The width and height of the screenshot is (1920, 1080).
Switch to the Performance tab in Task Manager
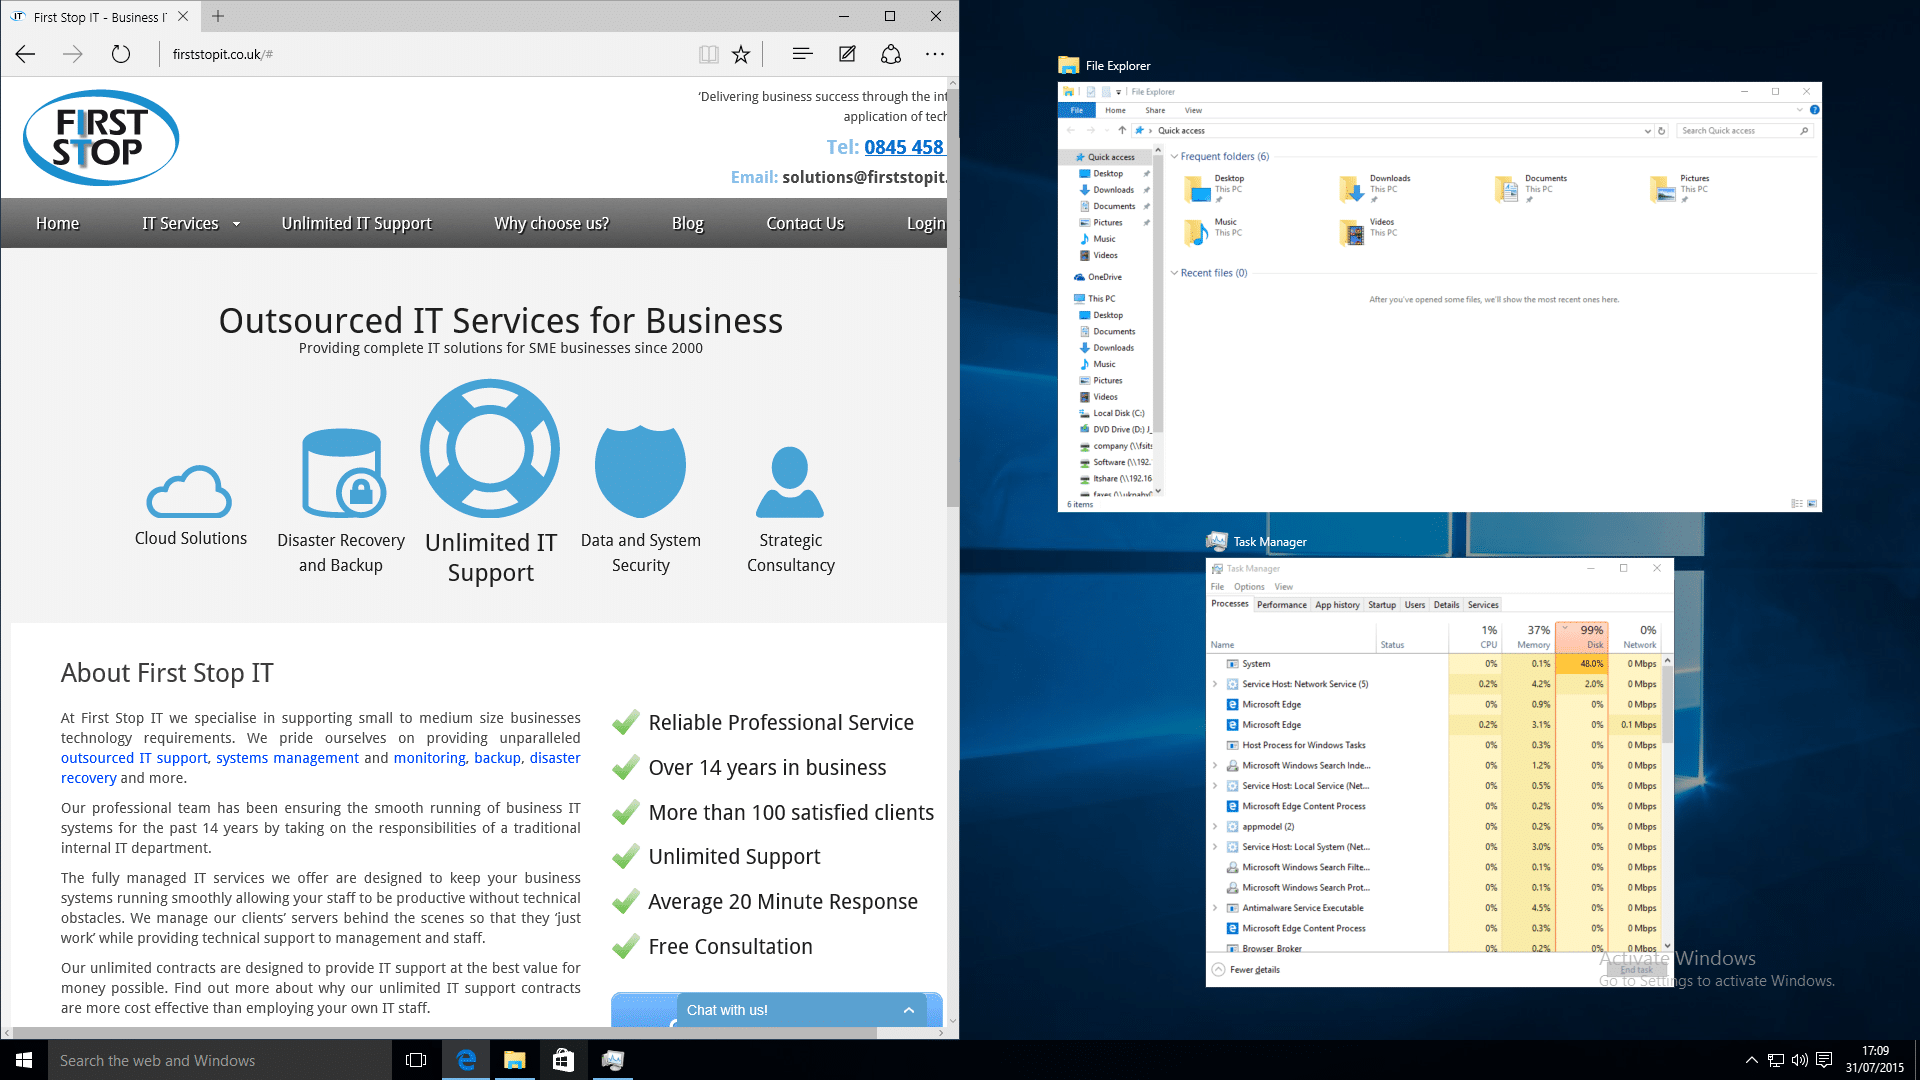coord(1281,604)
